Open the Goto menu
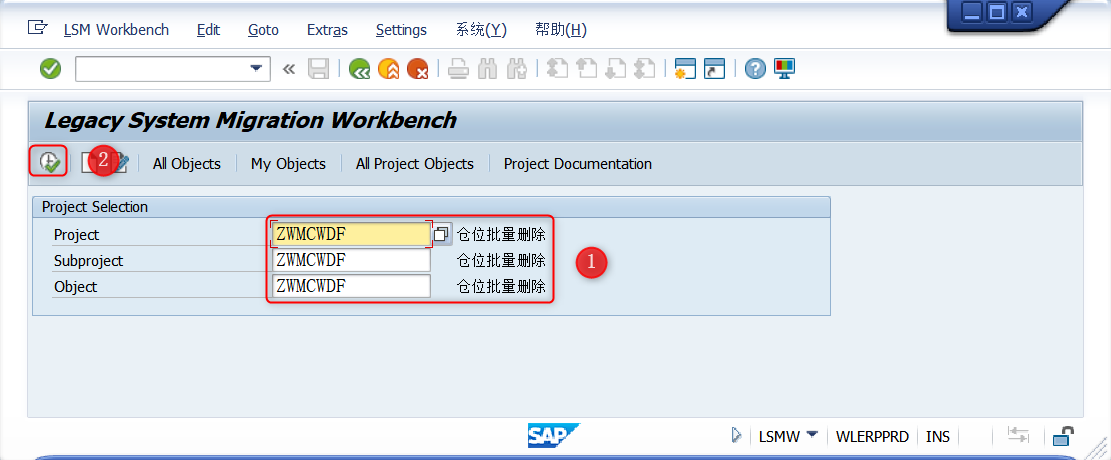Screen dimensions: 1111x460 (x=263, y=30)
